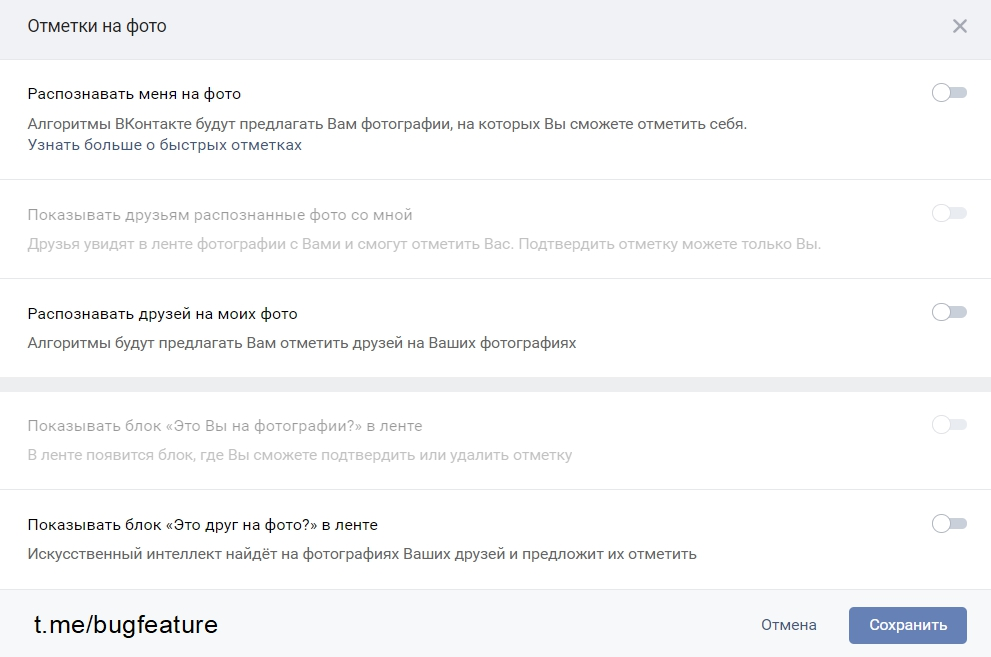Click the «Распознавать друзей на моих фото» label
The image size is (991, 657).
pyautogui.click(x=163, y=314)
